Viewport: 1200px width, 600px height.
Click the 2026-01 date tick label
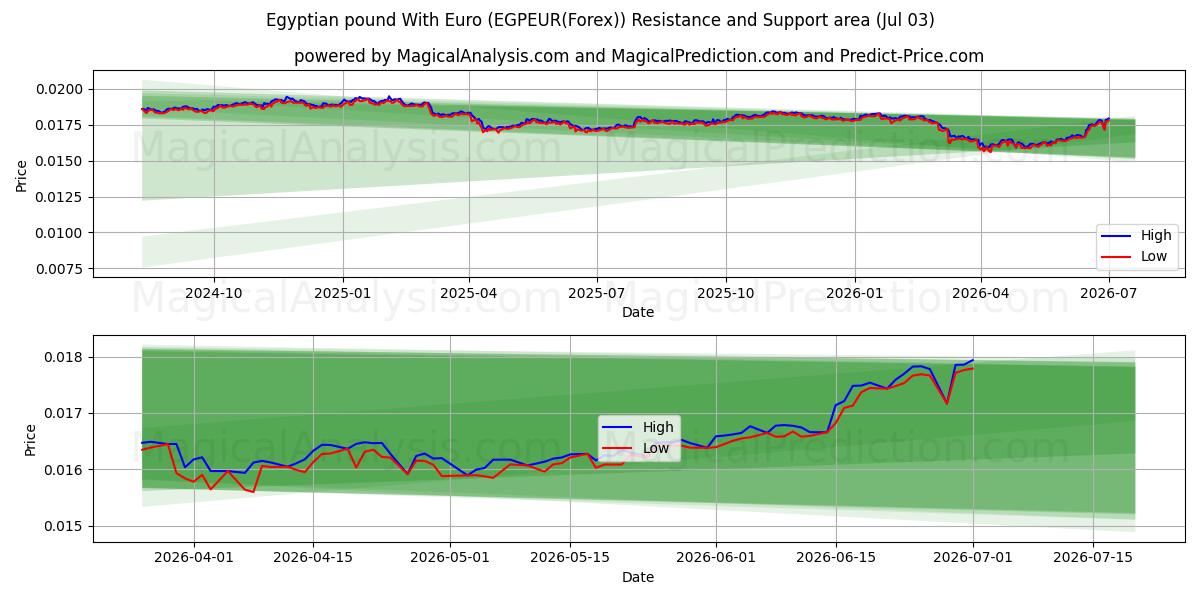click(855, 293)
